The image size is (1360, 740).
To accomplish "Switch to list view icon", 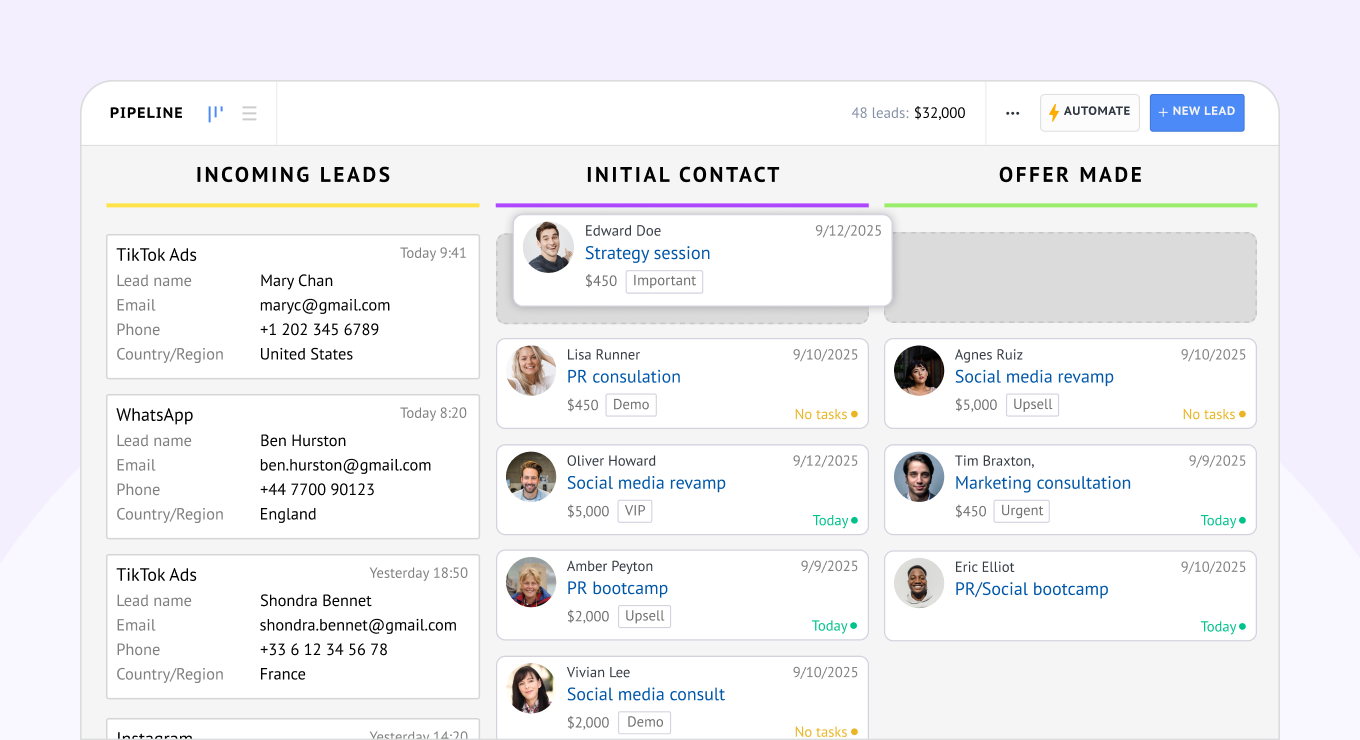I will point(249,113).
